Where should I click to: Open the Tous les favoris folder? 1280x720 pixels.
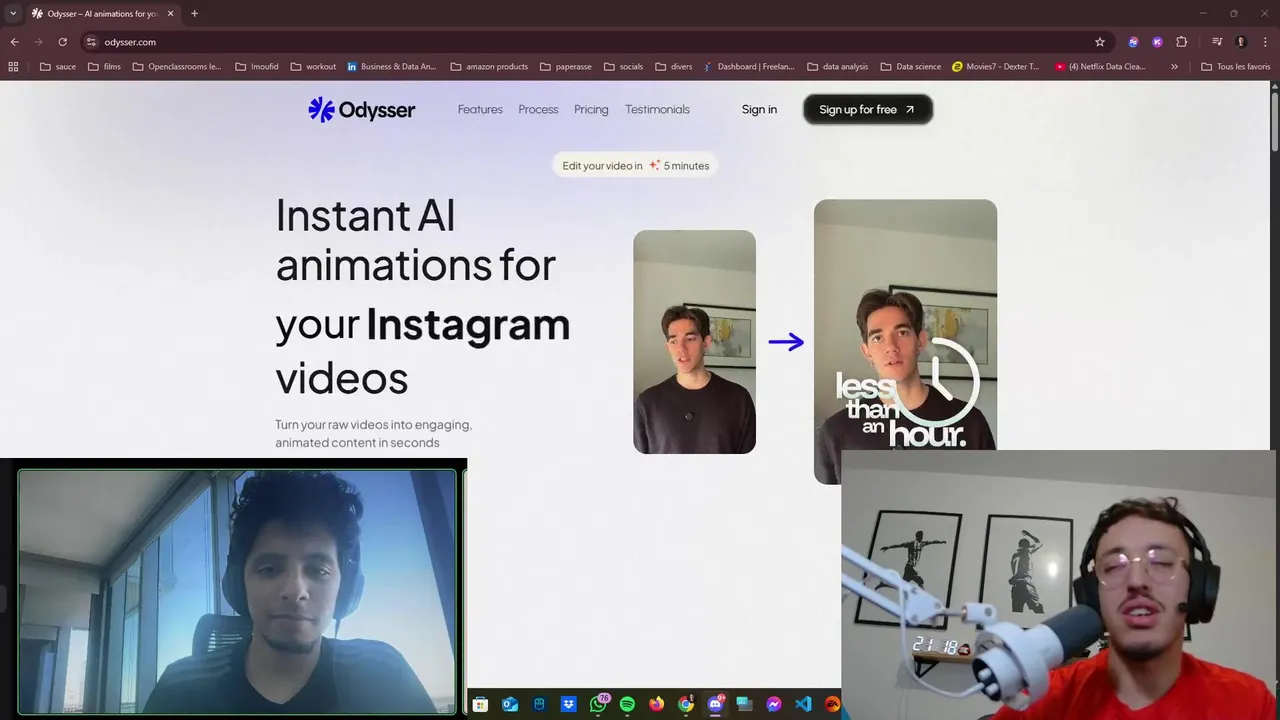click(1236, 67)
